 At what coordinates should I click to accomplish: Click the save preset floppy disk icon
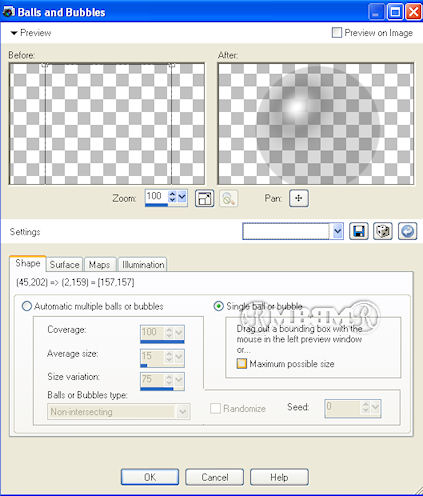click(x=359, y=231)
